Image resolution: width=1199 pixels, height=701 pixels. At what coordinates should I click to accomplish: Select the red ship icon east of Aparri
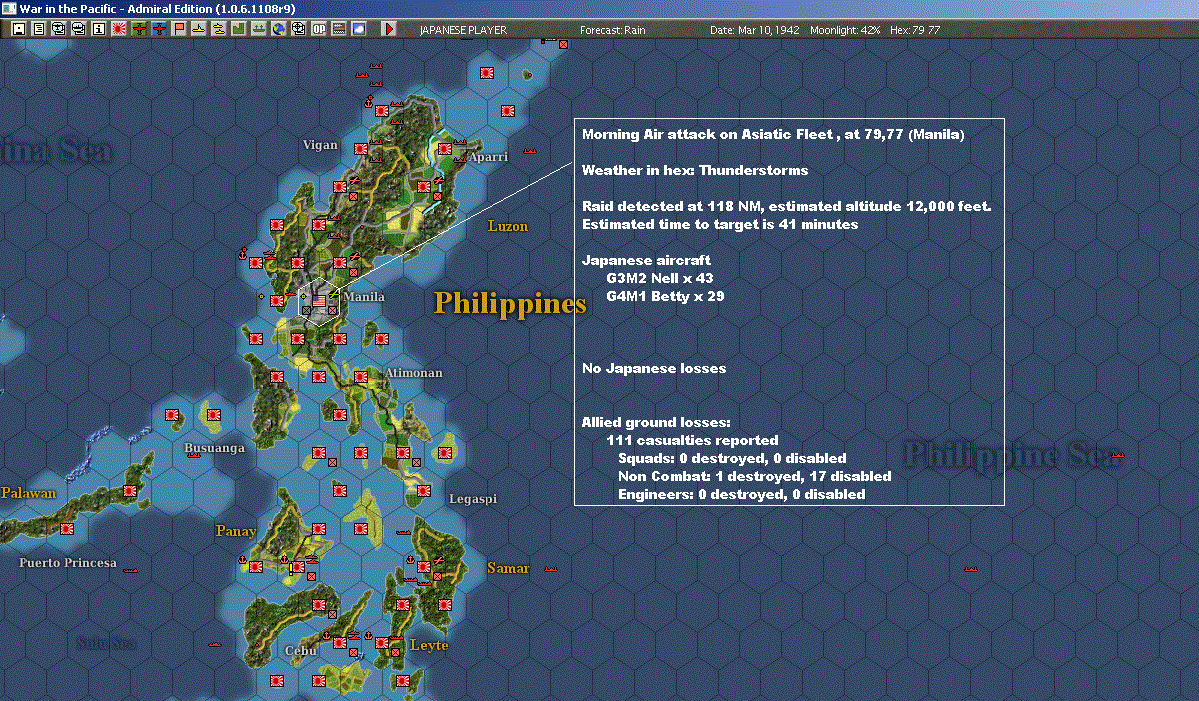coord(529,151)
